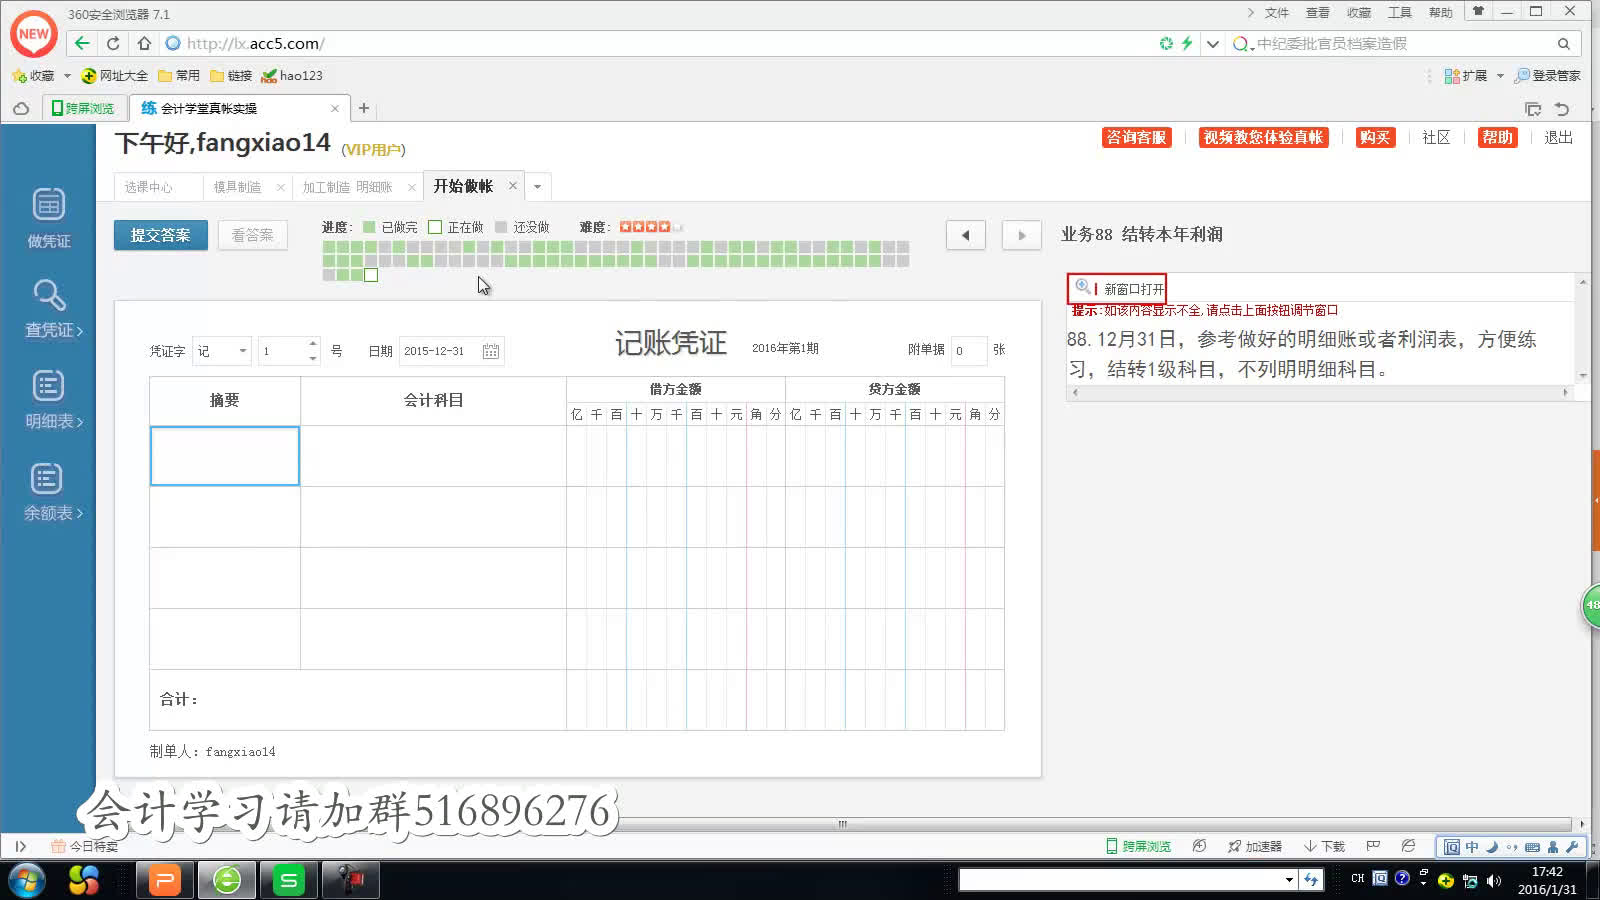Click the restore closed tab undo icon
Image resolution: width=1600 pixels, height=900 pixels.
[1562, 108]
